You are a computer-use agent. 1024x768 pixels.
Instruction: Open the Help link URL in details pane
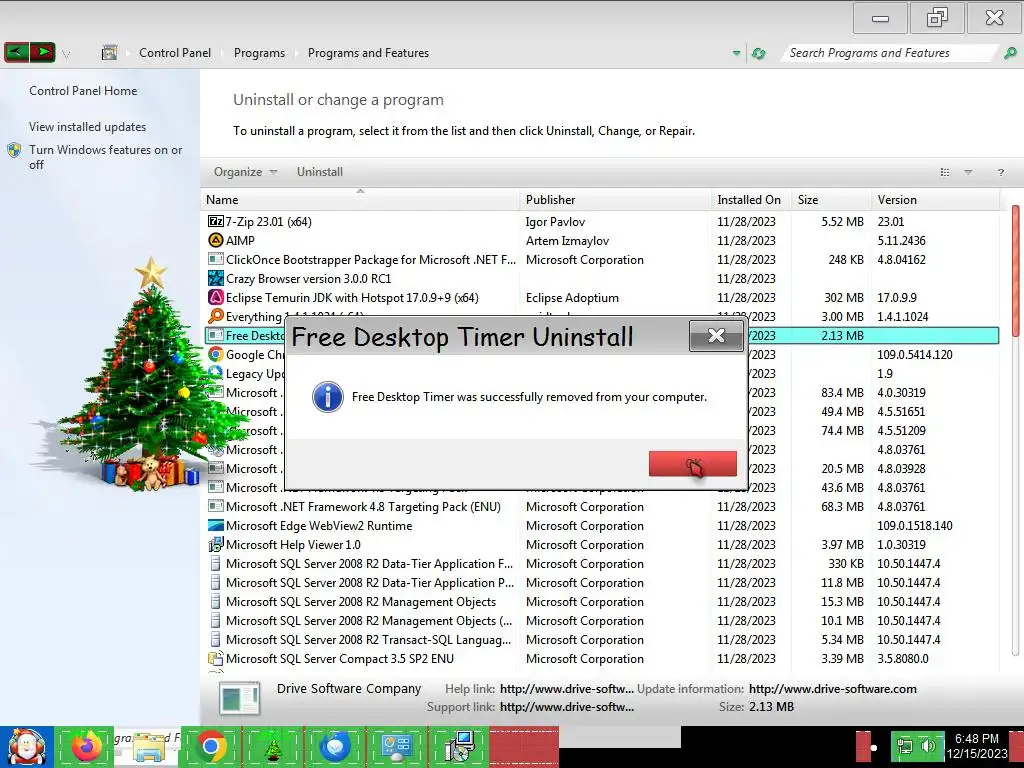tap(567, 688)
